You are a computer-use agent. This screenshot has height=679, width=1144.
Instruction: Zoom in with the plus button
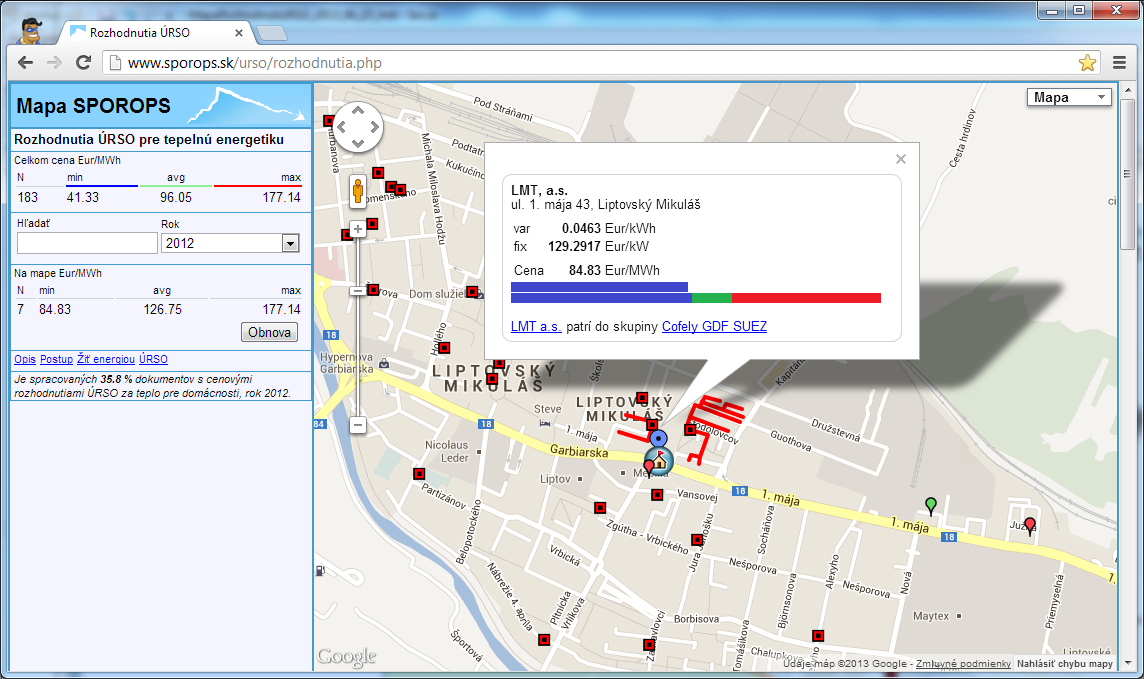(358, 229)
